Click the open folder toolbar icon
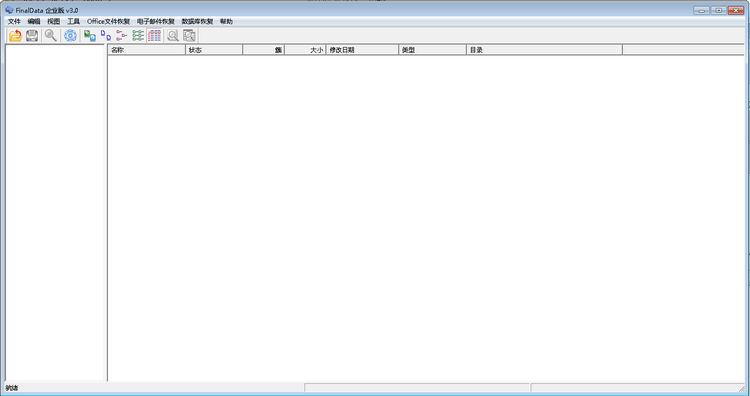 click(x=15, y=35)
